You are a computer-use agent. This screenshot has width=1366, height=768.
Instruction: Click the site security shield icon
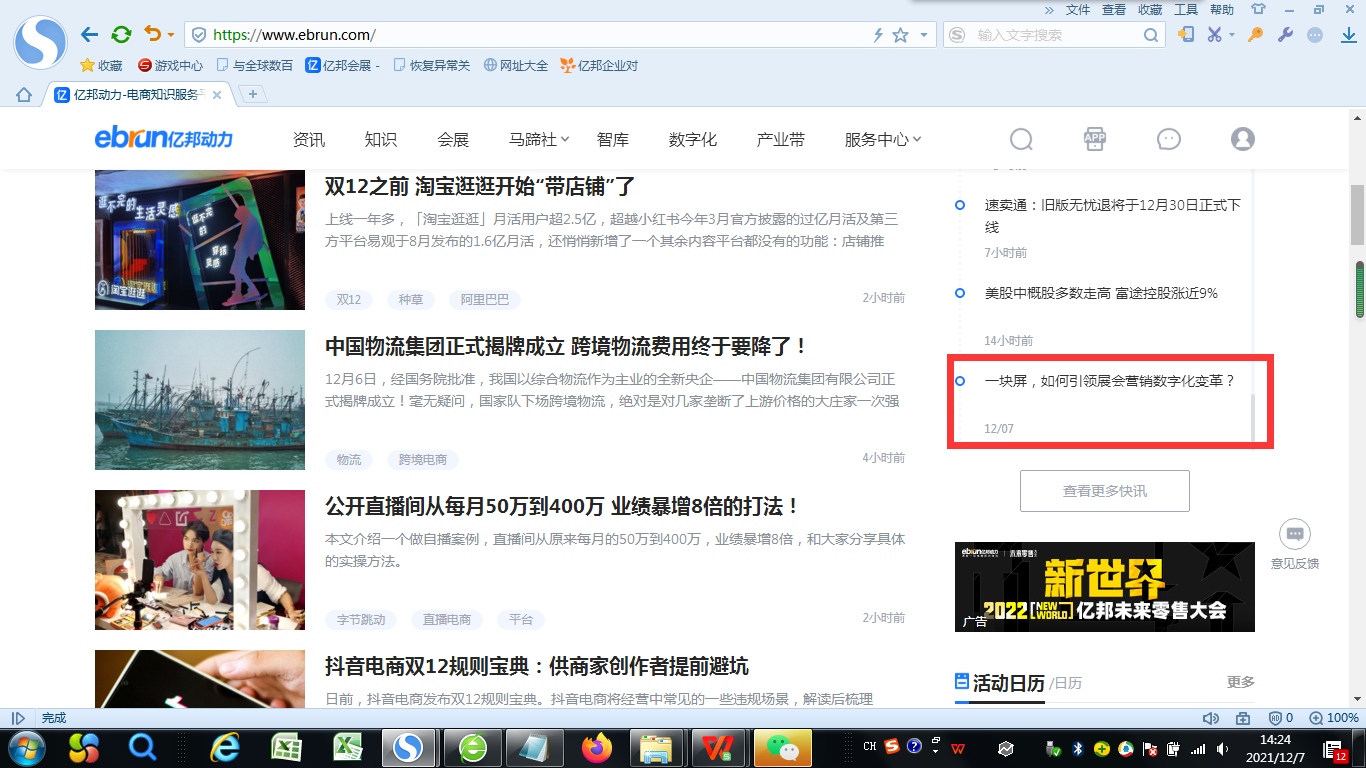pyautogui.click(x=199, y=35)
